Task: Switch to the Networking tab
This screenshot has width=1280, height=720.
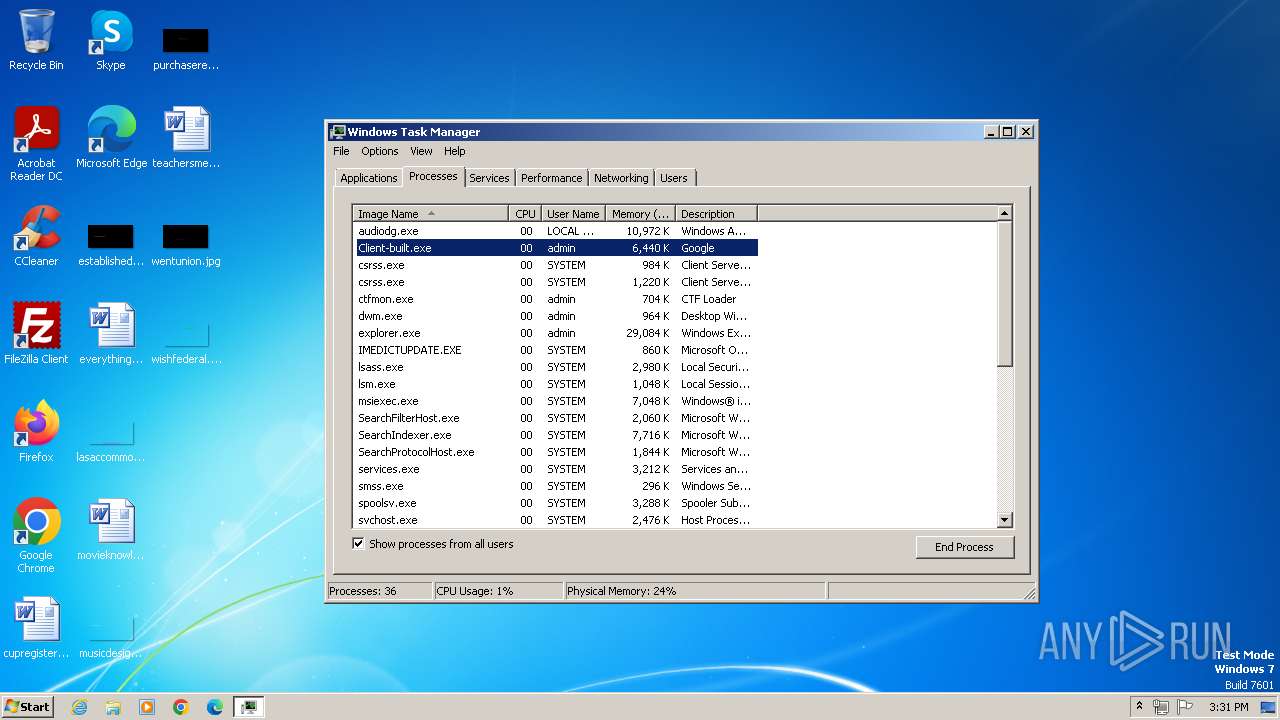Action: coord(621,178)
